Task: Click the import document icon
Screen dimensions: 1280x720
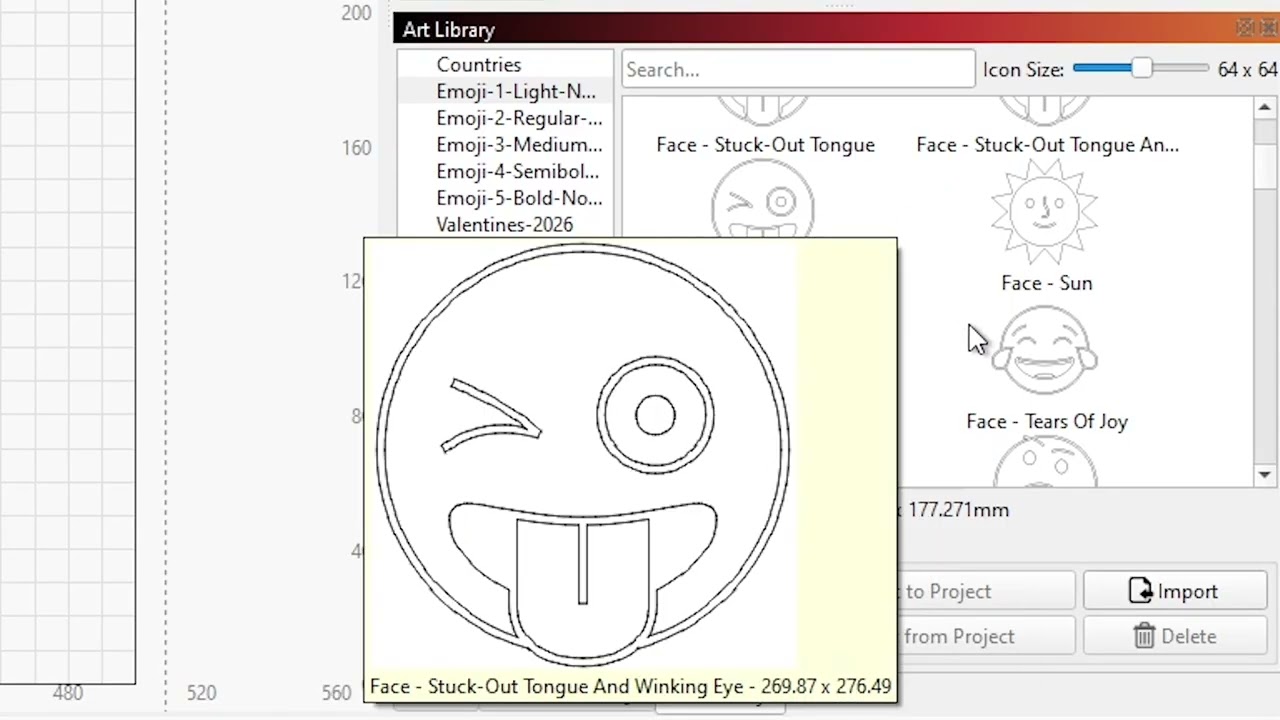Action: click(1141, 592)
